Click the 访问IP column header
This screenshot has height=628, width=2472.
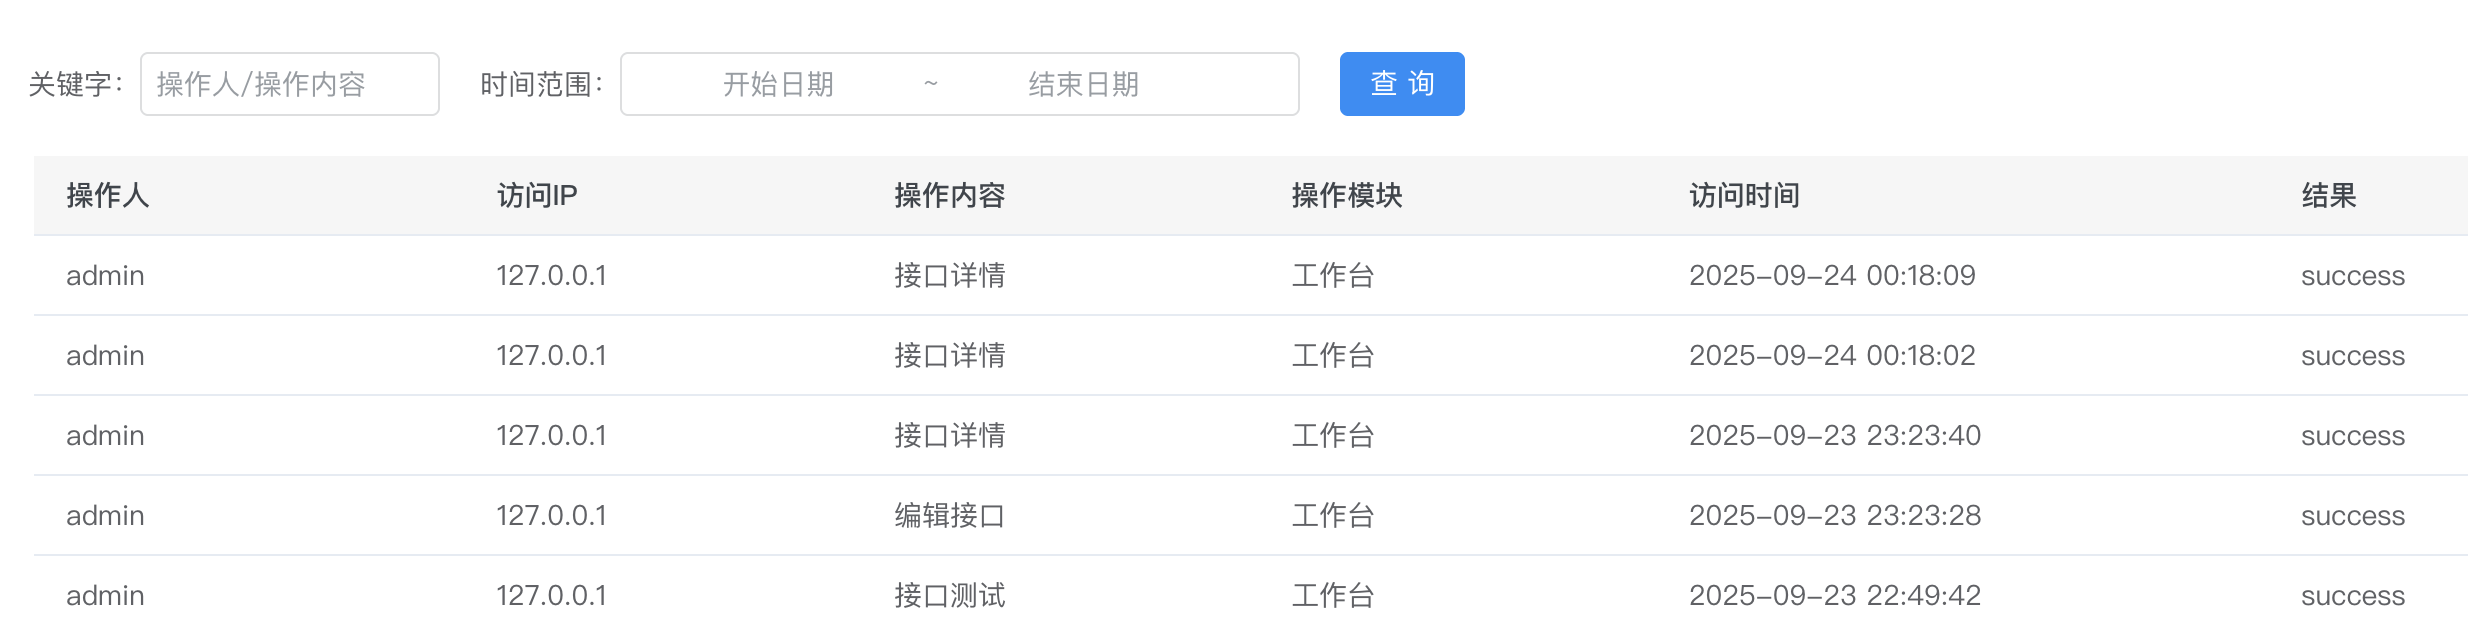tap(537, 195)
